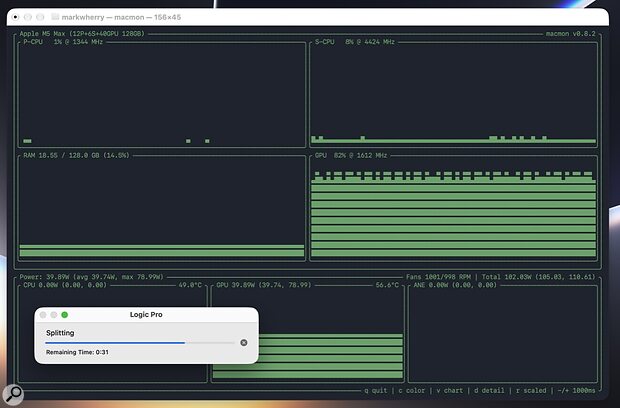Click 'S-CPU 8% @ 4424 MHz' label
Image resolution: width=620 pixels, height=408 pixels.
pyautogui.click(x=355, y=42)
